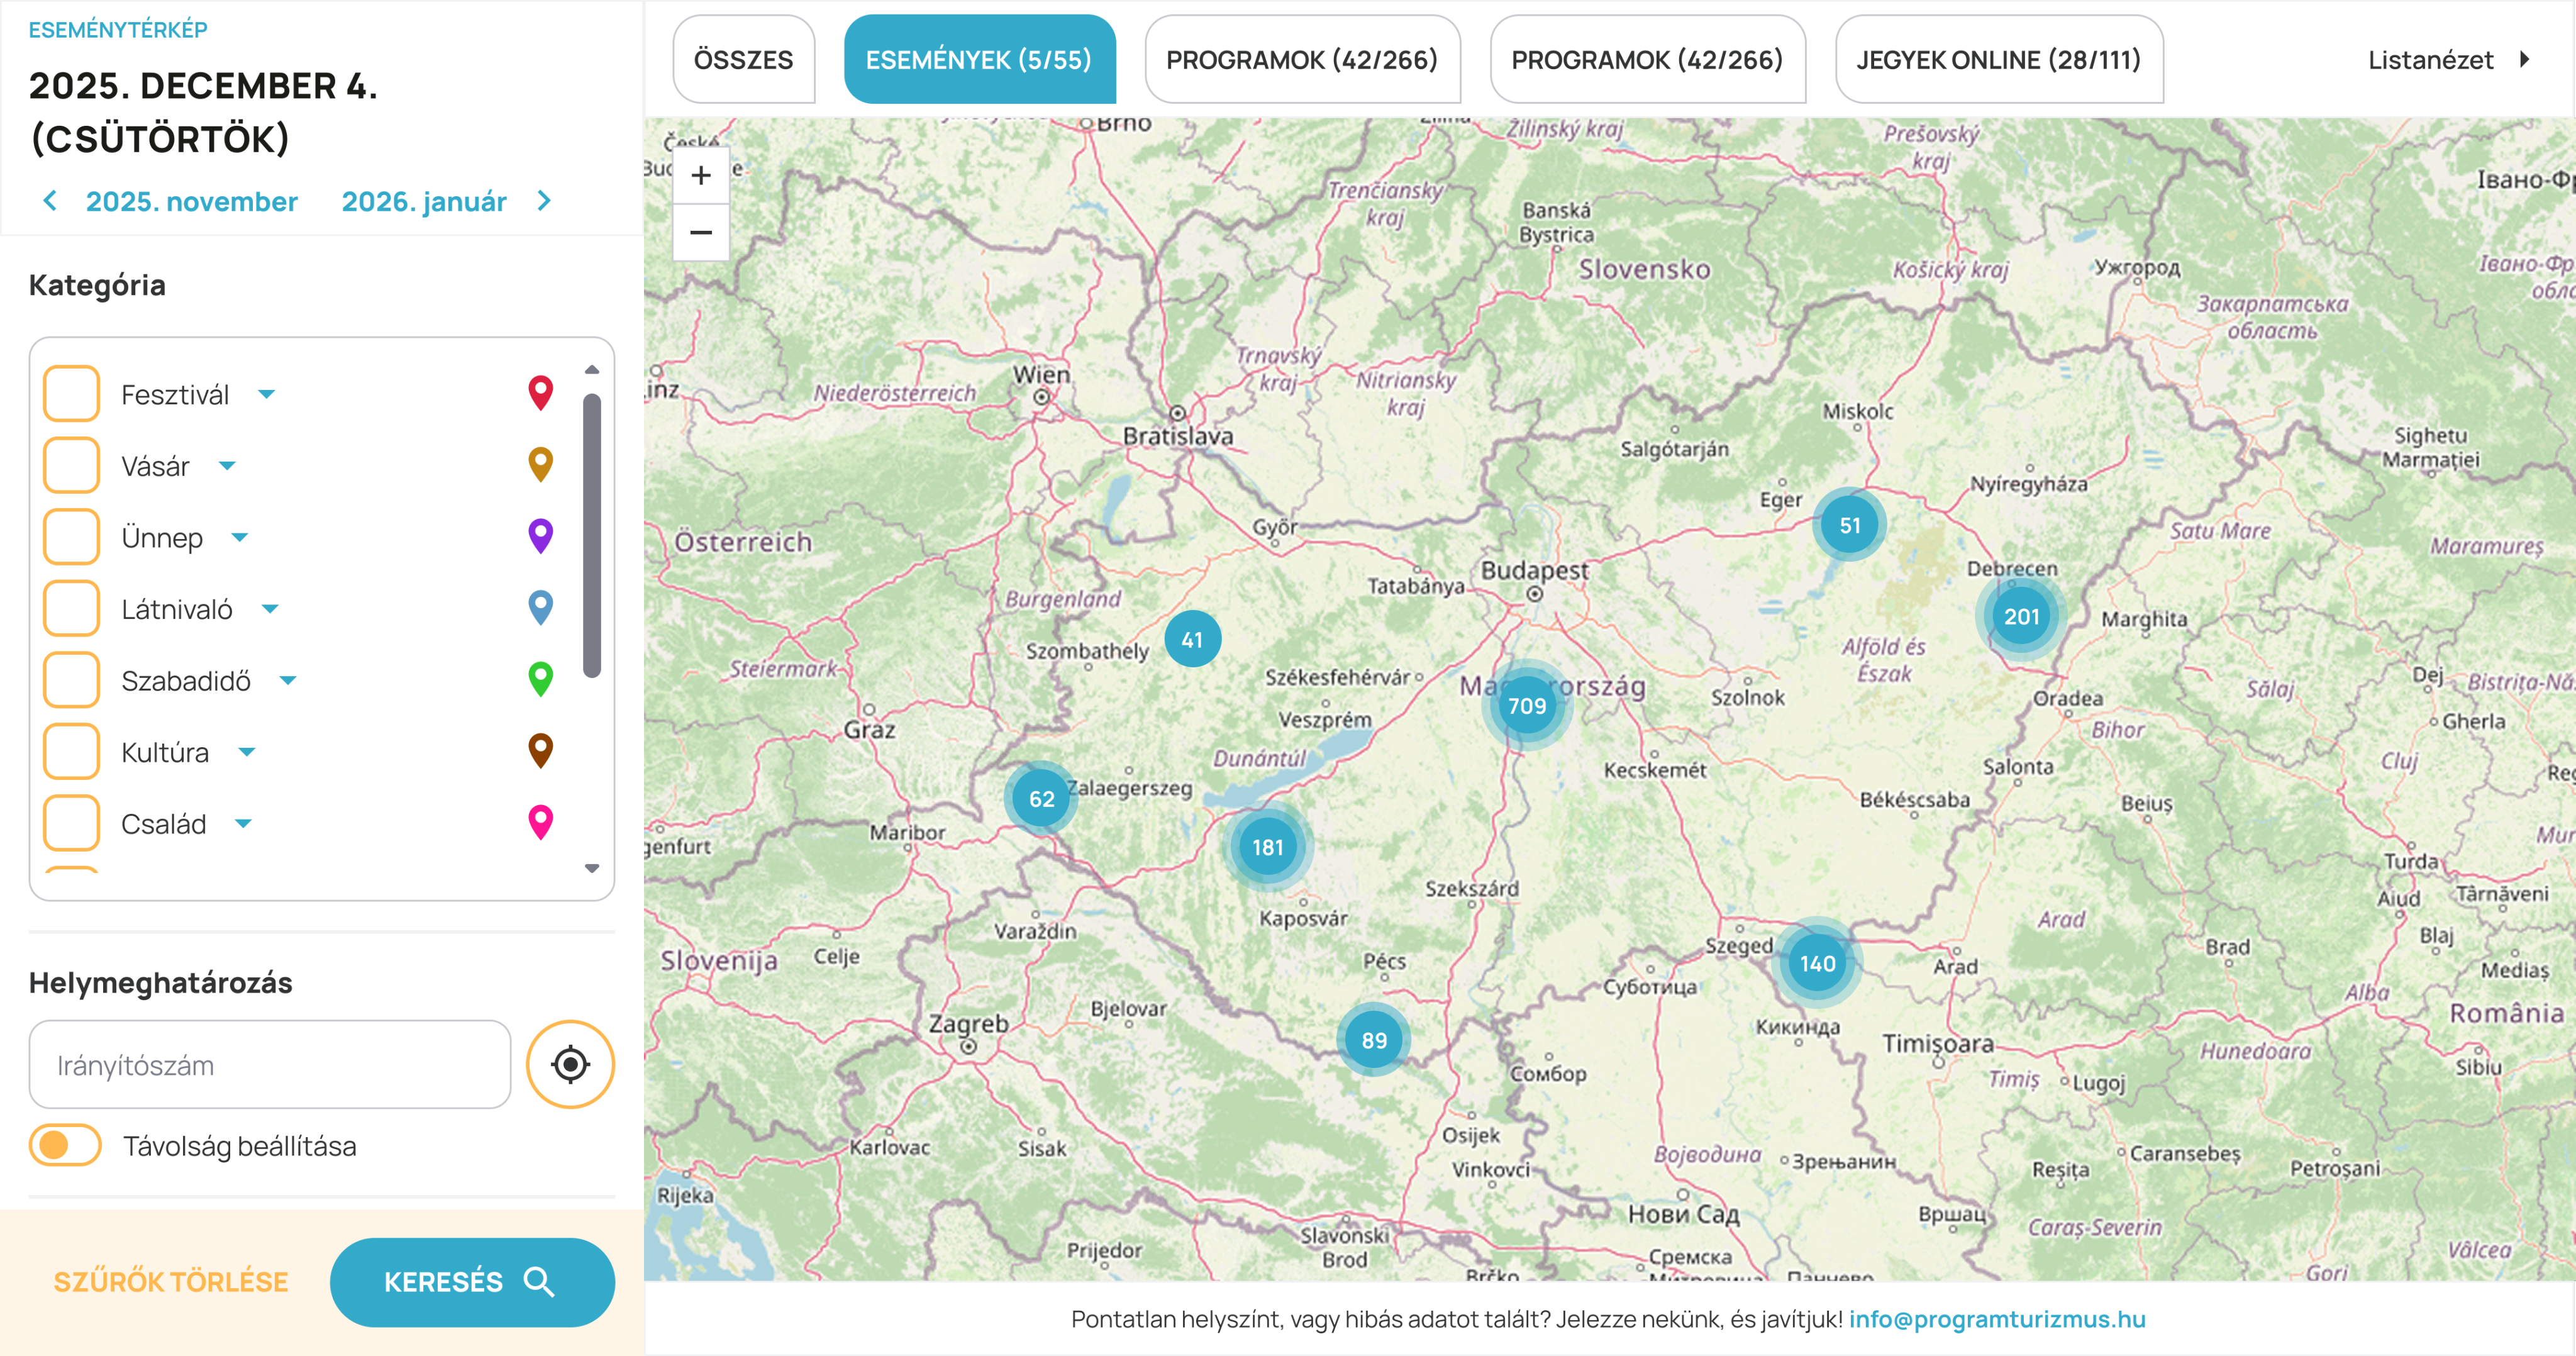Toggle the Távolság beállítása switch
Screen dimensions: 2576x1356
(65, 1145)
